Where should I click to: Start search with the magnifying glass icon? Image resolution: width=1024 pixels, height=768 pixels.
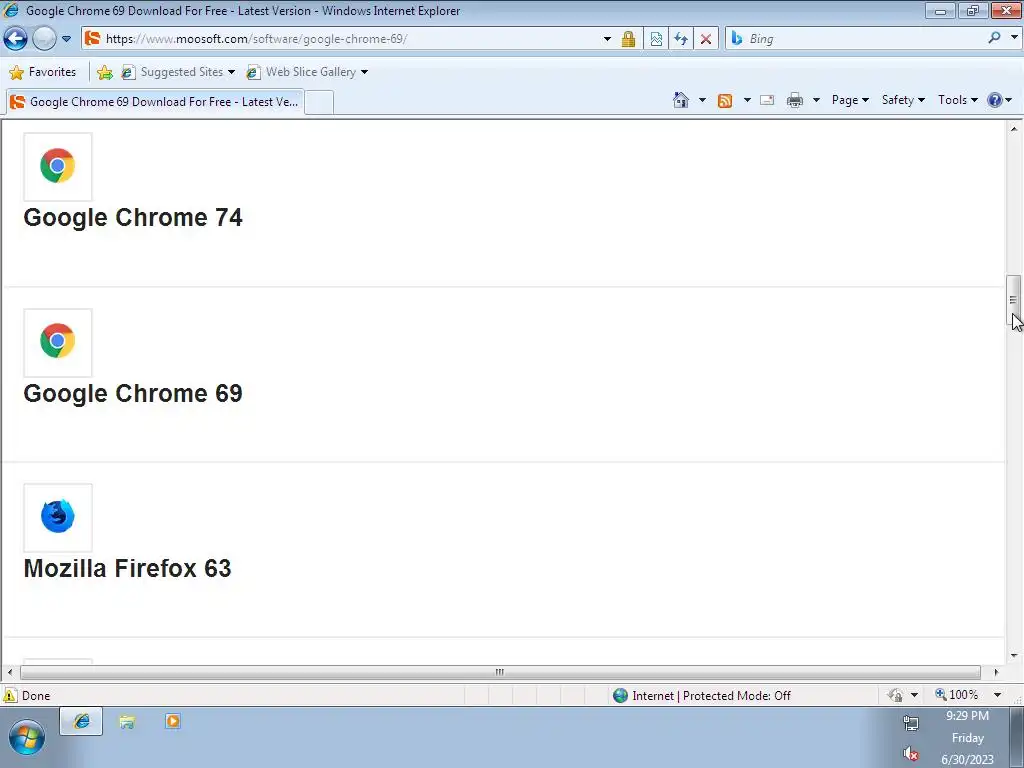click(x=994, y=38)
